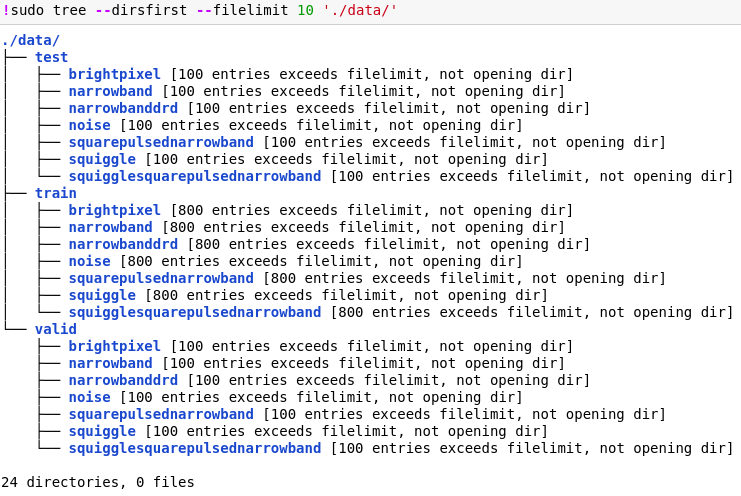741x496 pixels.
Task: Click the filelimit value 10 in command
Action: [305, 10]
